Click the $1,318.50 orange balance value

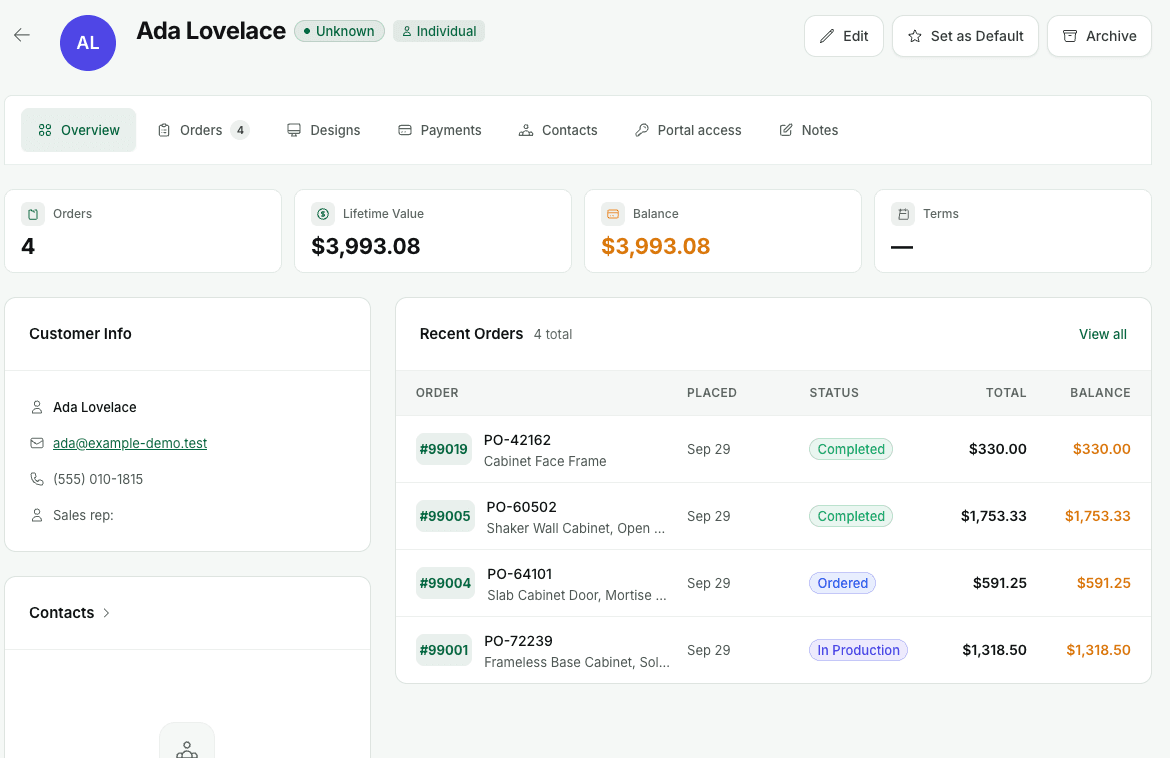[1098, 651]
